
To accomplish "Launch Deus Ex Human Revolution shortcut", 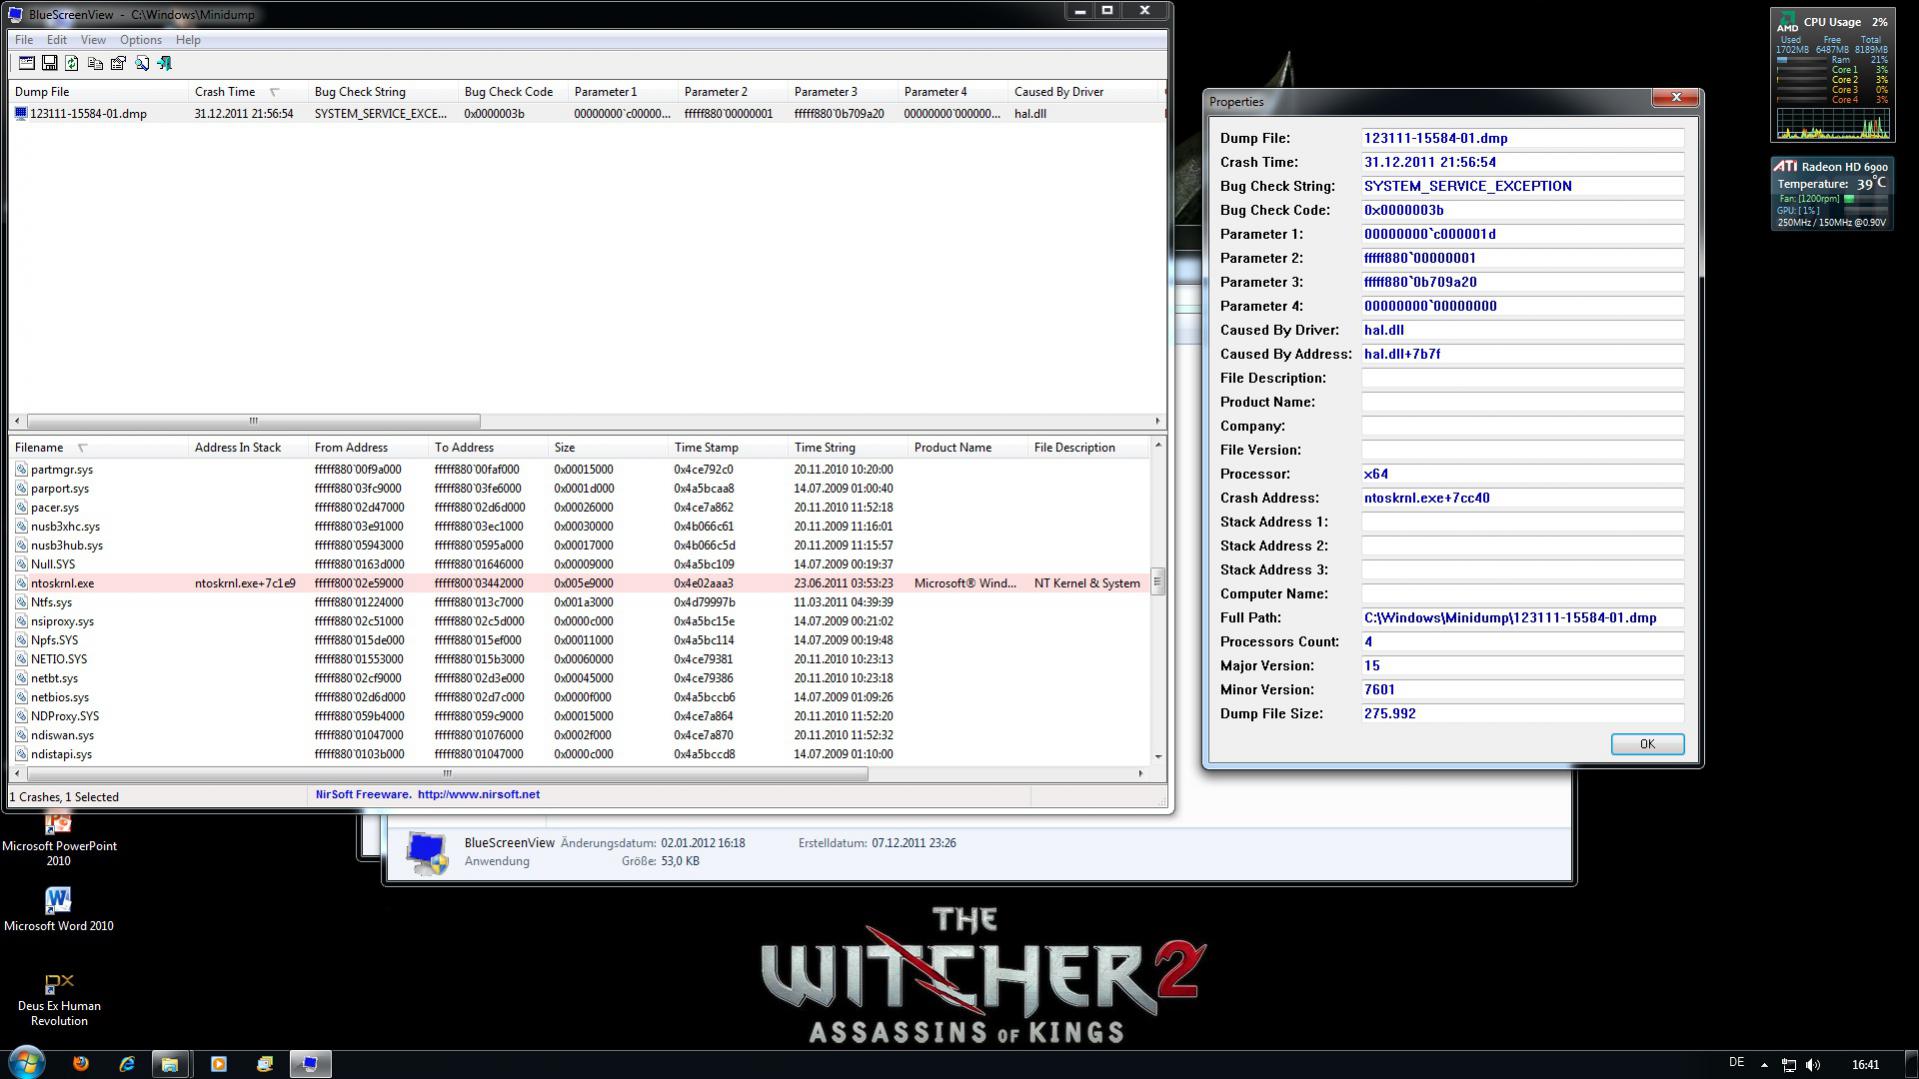I will tap(59, 998).
